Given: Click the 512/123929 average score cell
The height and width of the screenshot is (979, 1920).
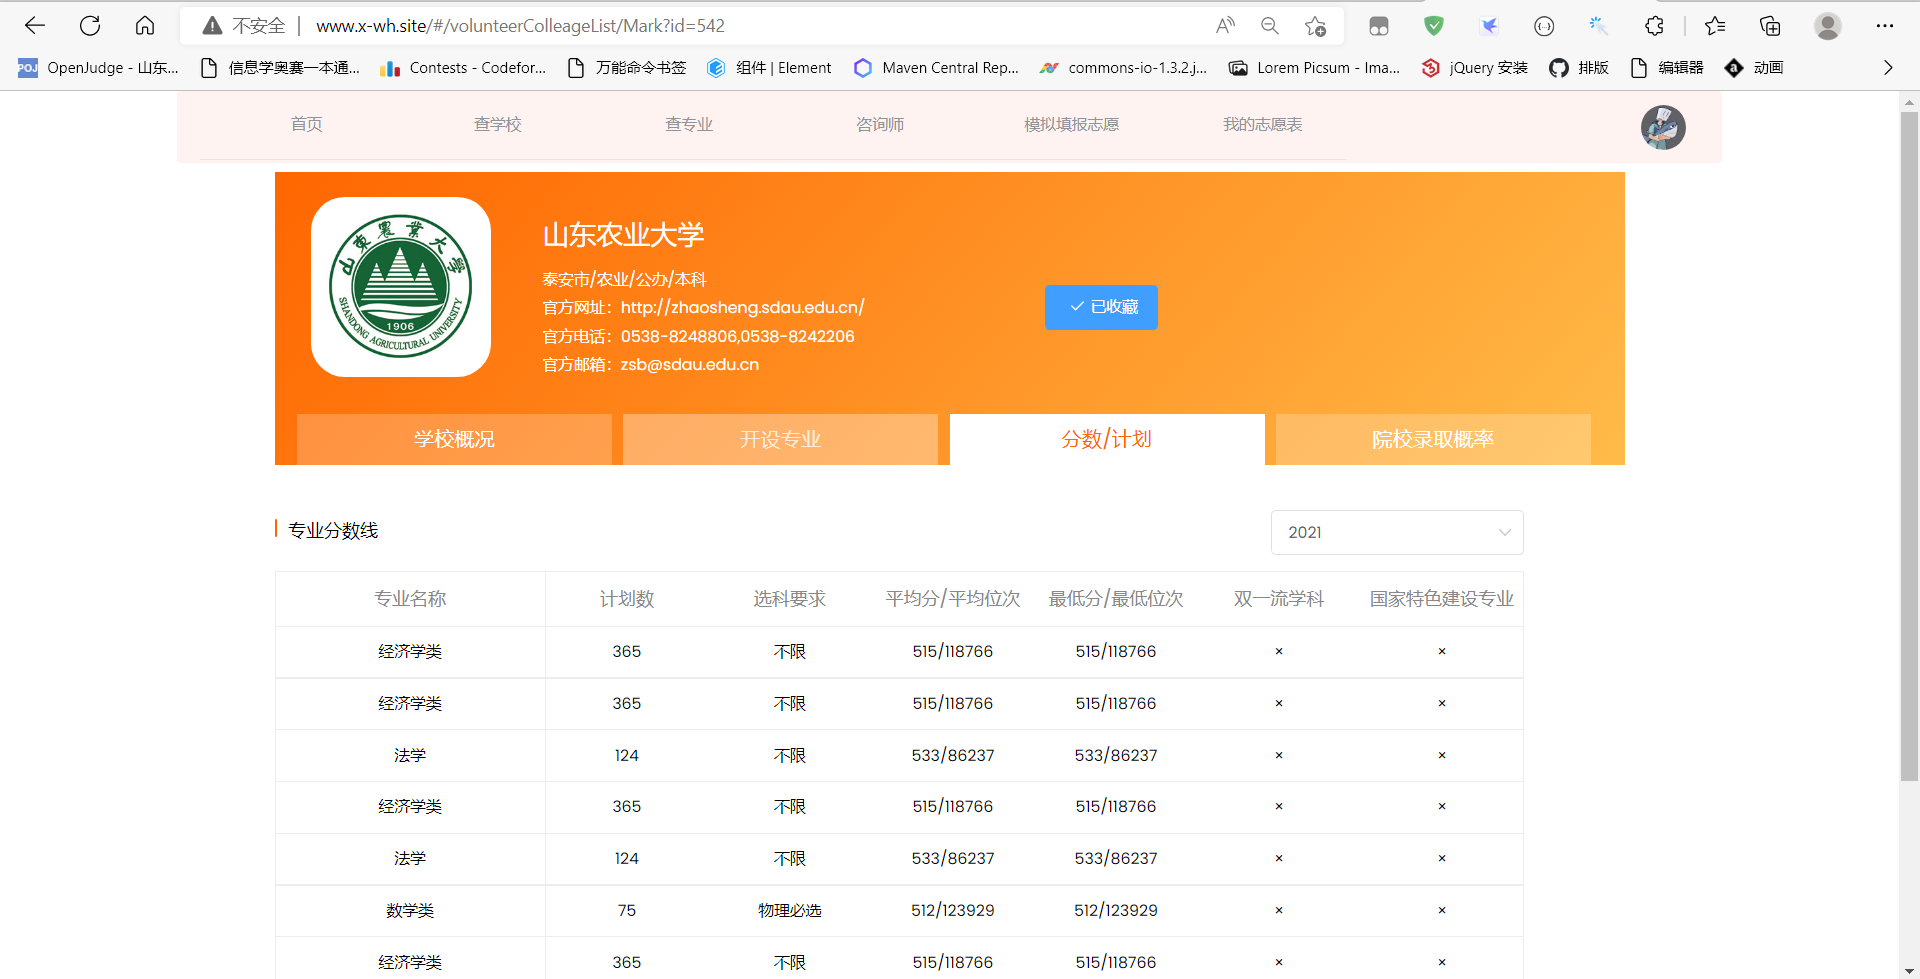Looking at the screenshot, I should coord(952,910).
